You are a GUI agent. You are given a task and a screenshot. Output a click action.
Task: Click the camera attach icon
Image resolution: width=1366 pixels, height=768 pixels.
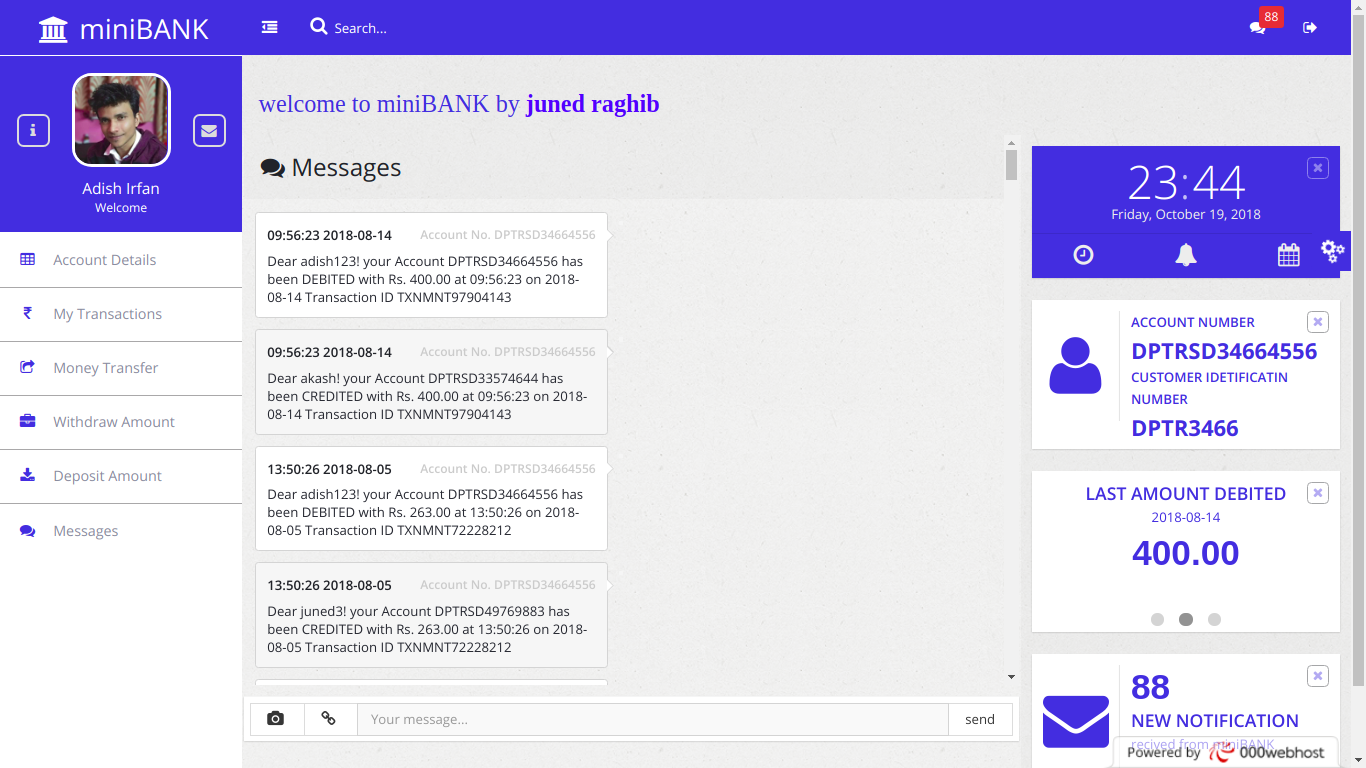276,719
